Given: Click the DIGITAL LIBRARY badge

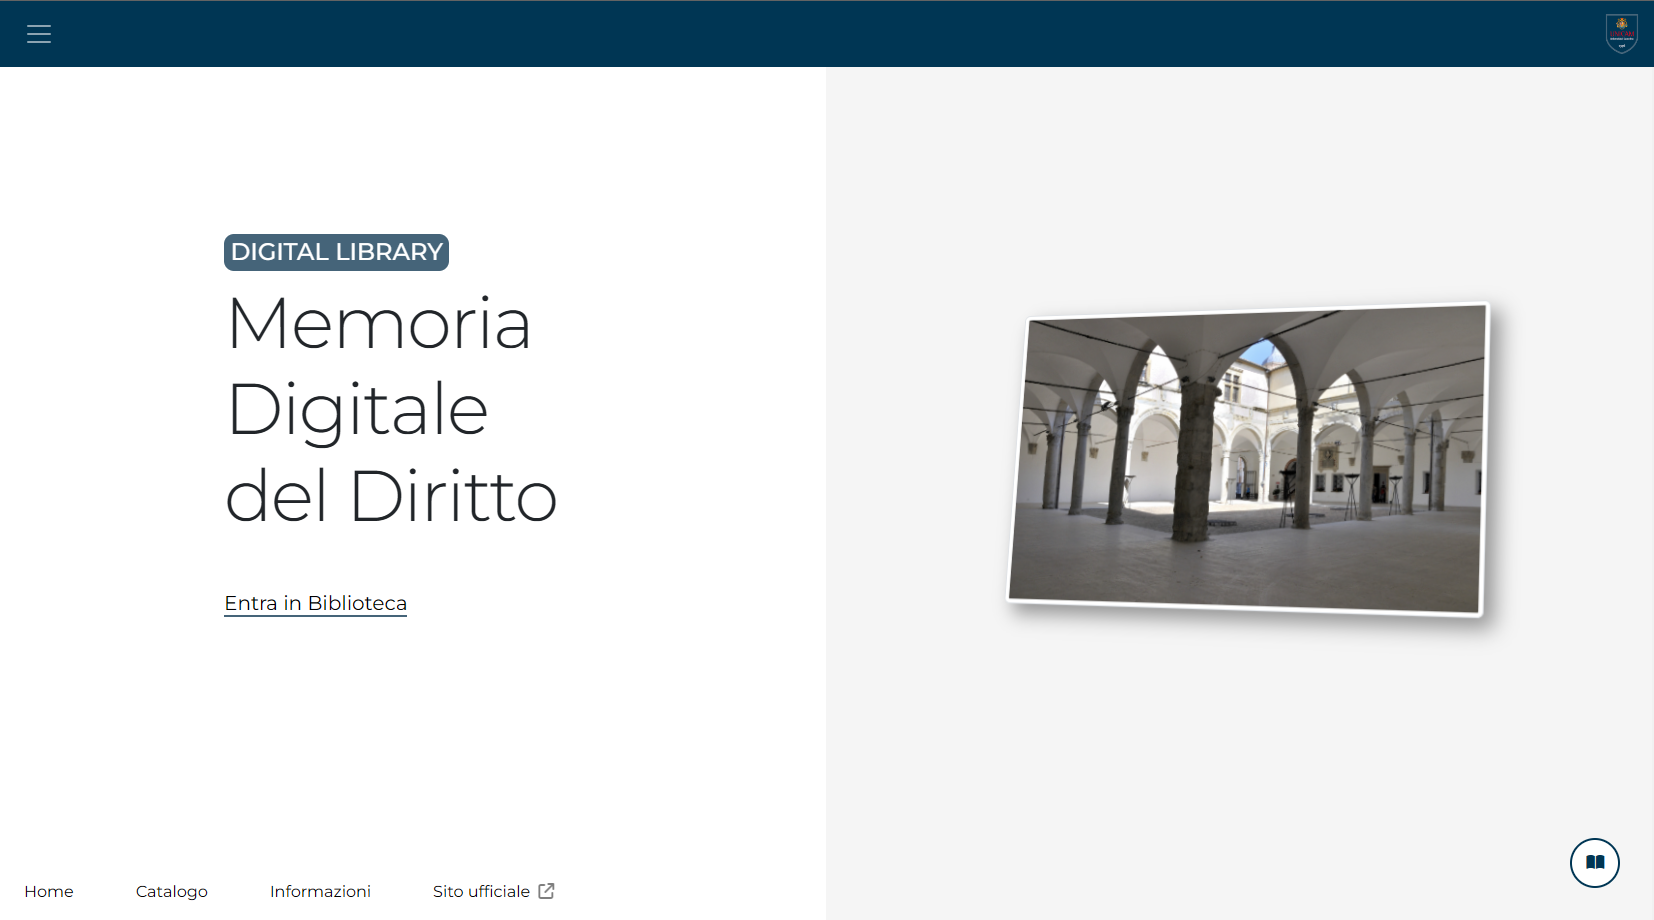Looking at the screenshot, I should (336, 252).
